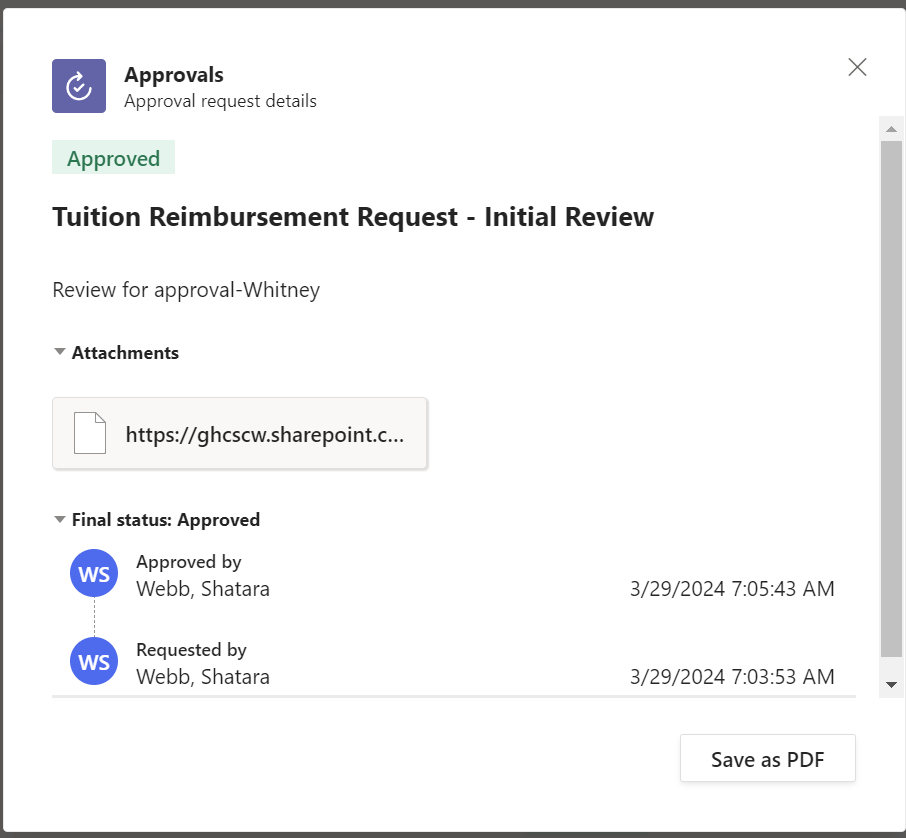Save the approval as PDF

(767, 759)
